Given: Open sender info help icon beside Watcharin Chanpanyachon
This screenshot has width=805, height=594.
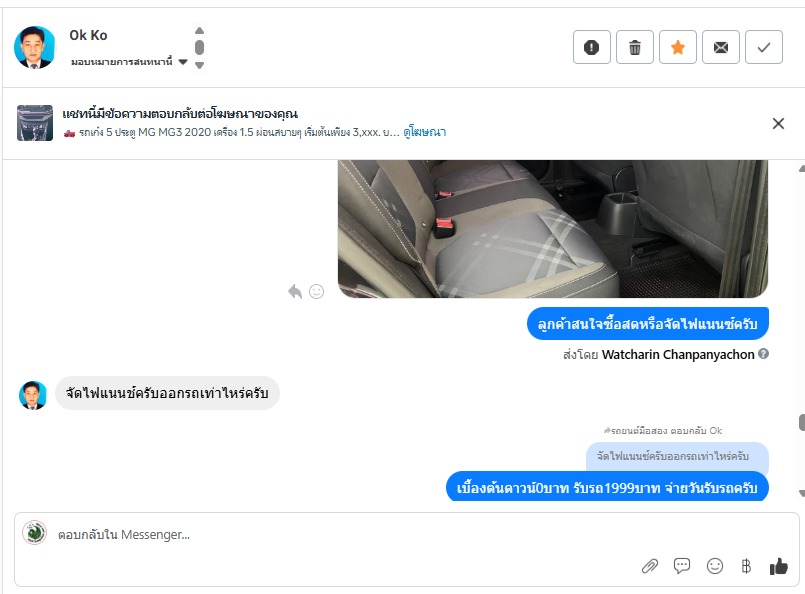Looking at the screenshot, I should 763,354.
